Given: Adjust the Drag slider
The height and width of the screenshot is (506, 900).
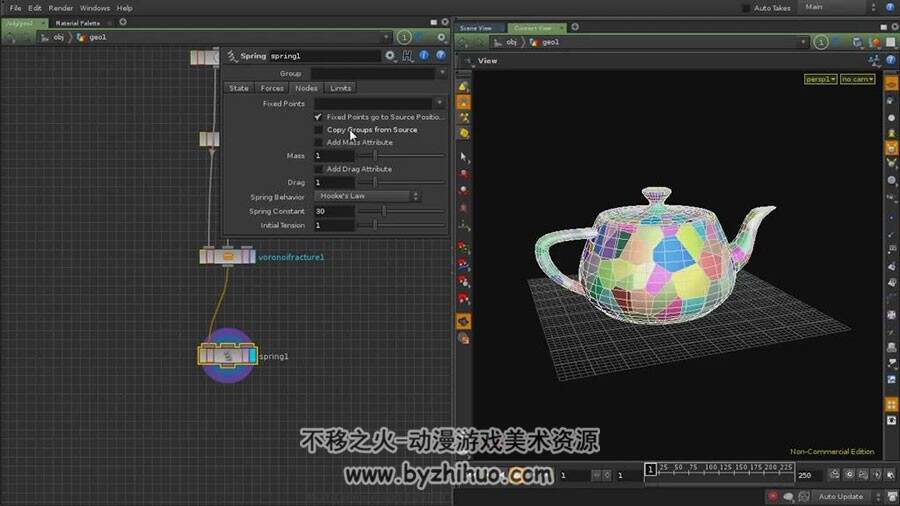Looking at the screenshot, I should point(401,182).
